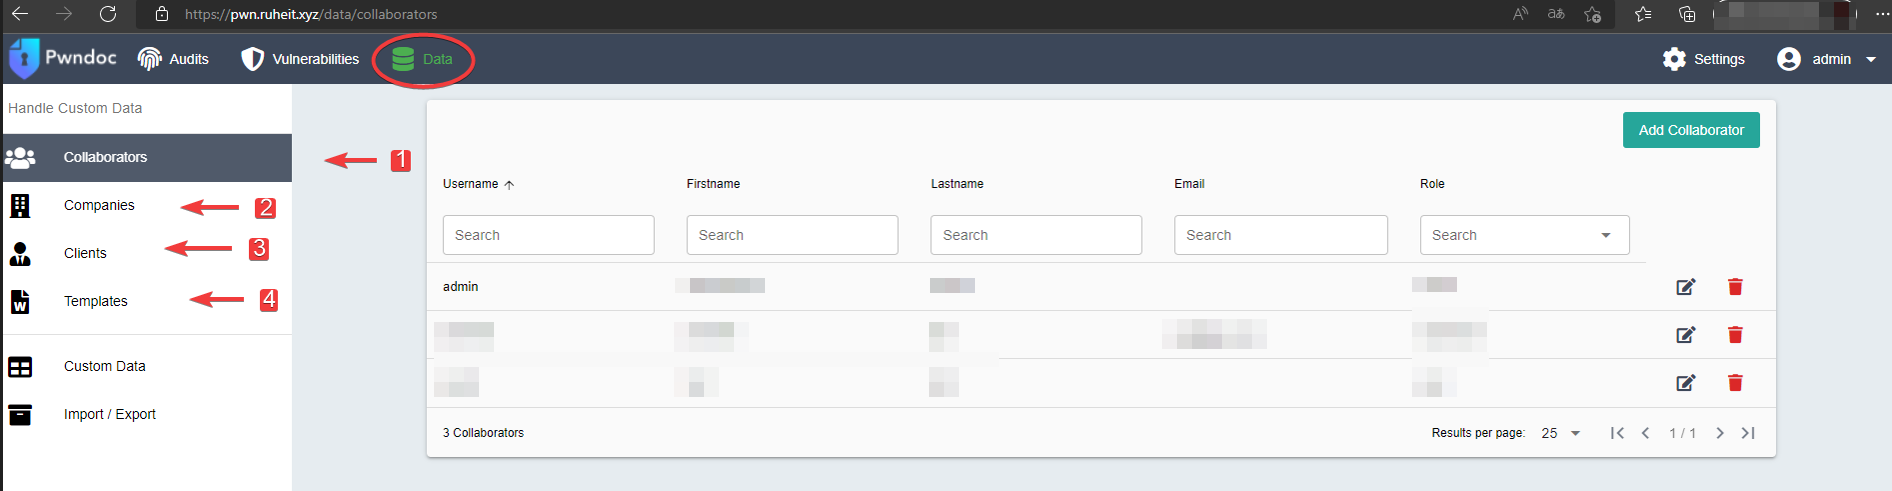The image size is (1892, 491).
Task: Click the Username search field
Action: pos(548,235)
